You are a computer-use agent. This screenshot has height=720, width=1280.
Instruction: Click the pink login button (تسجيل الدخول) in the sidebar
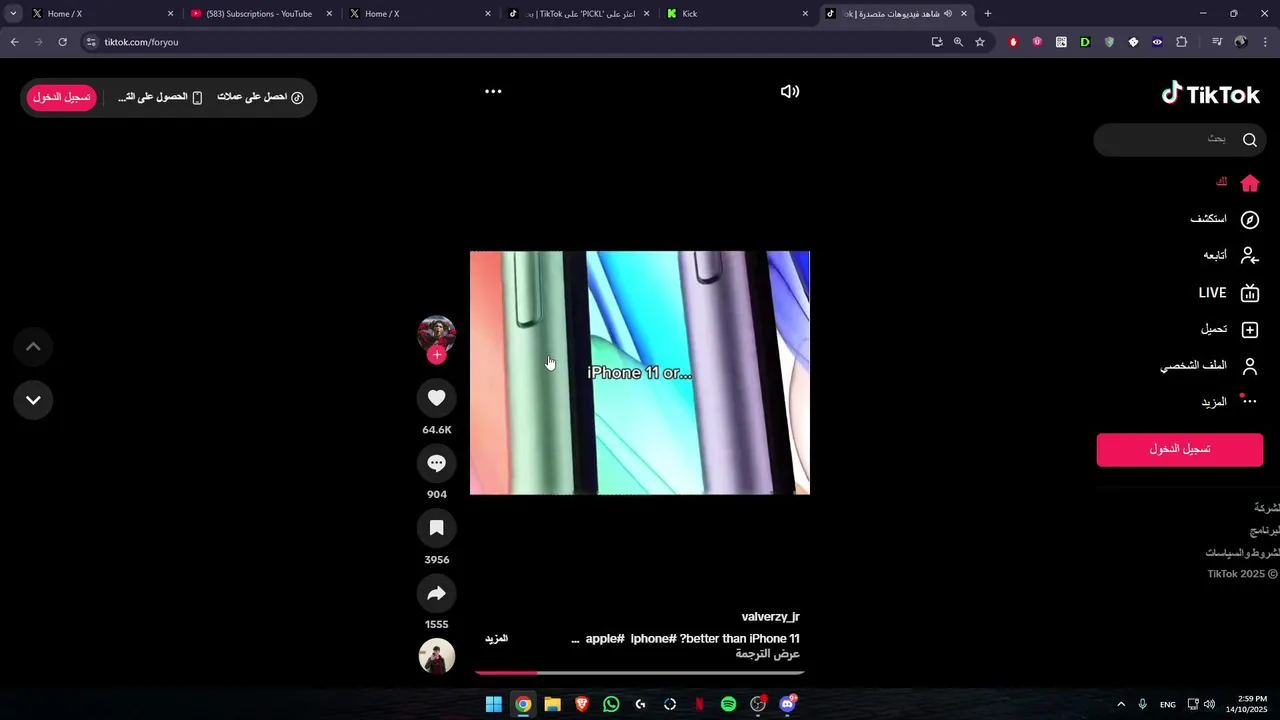point(1180,449)
